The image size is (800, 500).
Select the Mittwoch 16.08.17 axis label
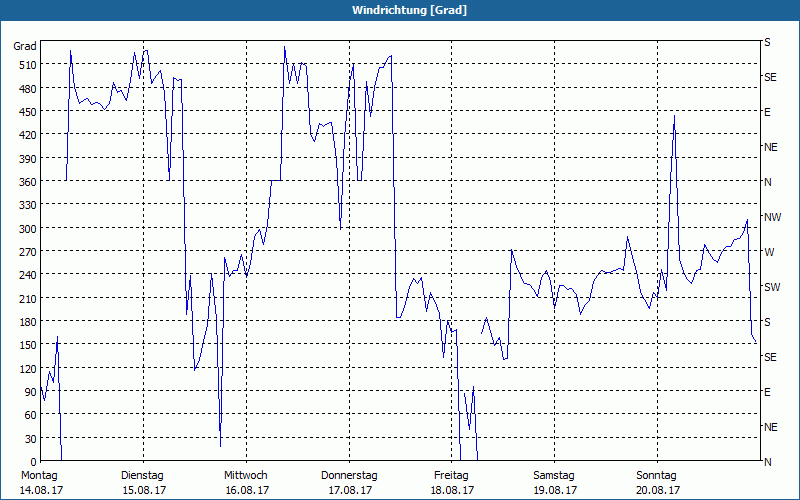[x=247, y=483]
